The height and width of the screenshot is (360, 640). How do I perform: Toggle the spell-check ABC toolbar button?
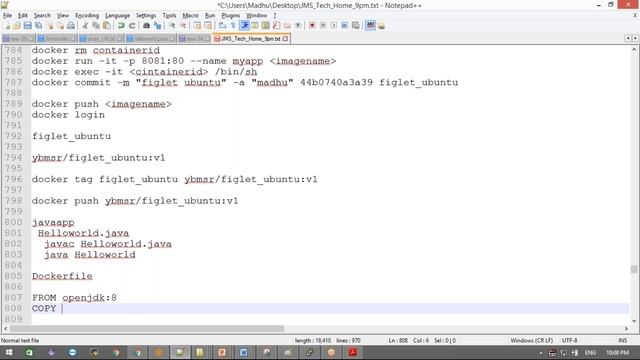[x=370, y=25]
